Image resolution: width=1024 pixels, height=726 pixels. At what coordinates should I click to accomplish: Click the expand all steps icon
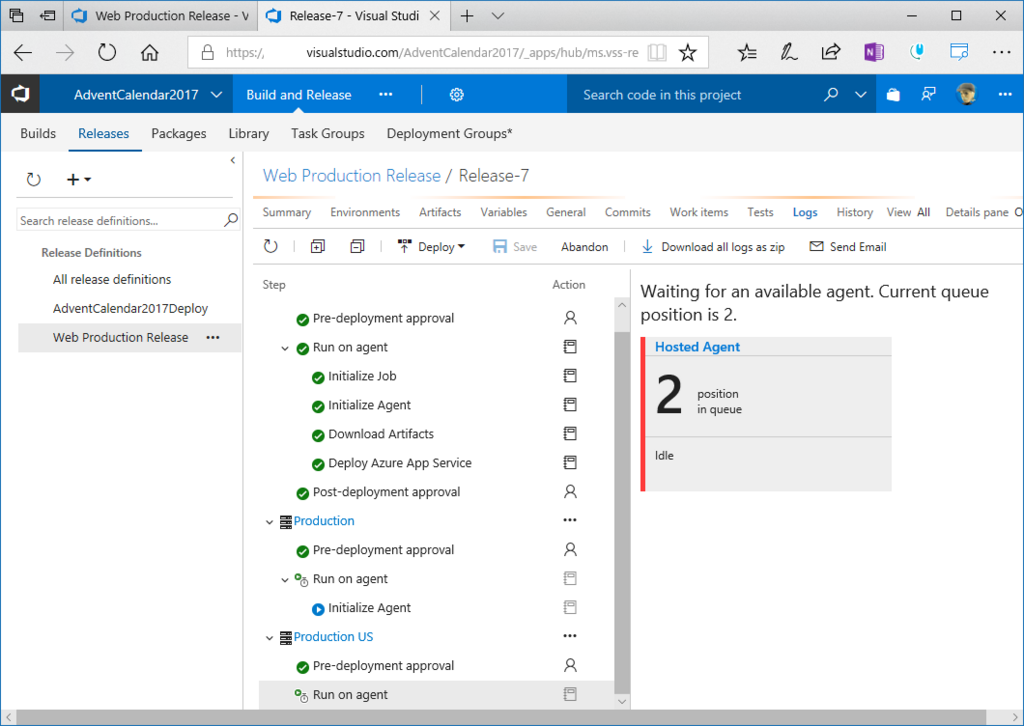[317, 246]
